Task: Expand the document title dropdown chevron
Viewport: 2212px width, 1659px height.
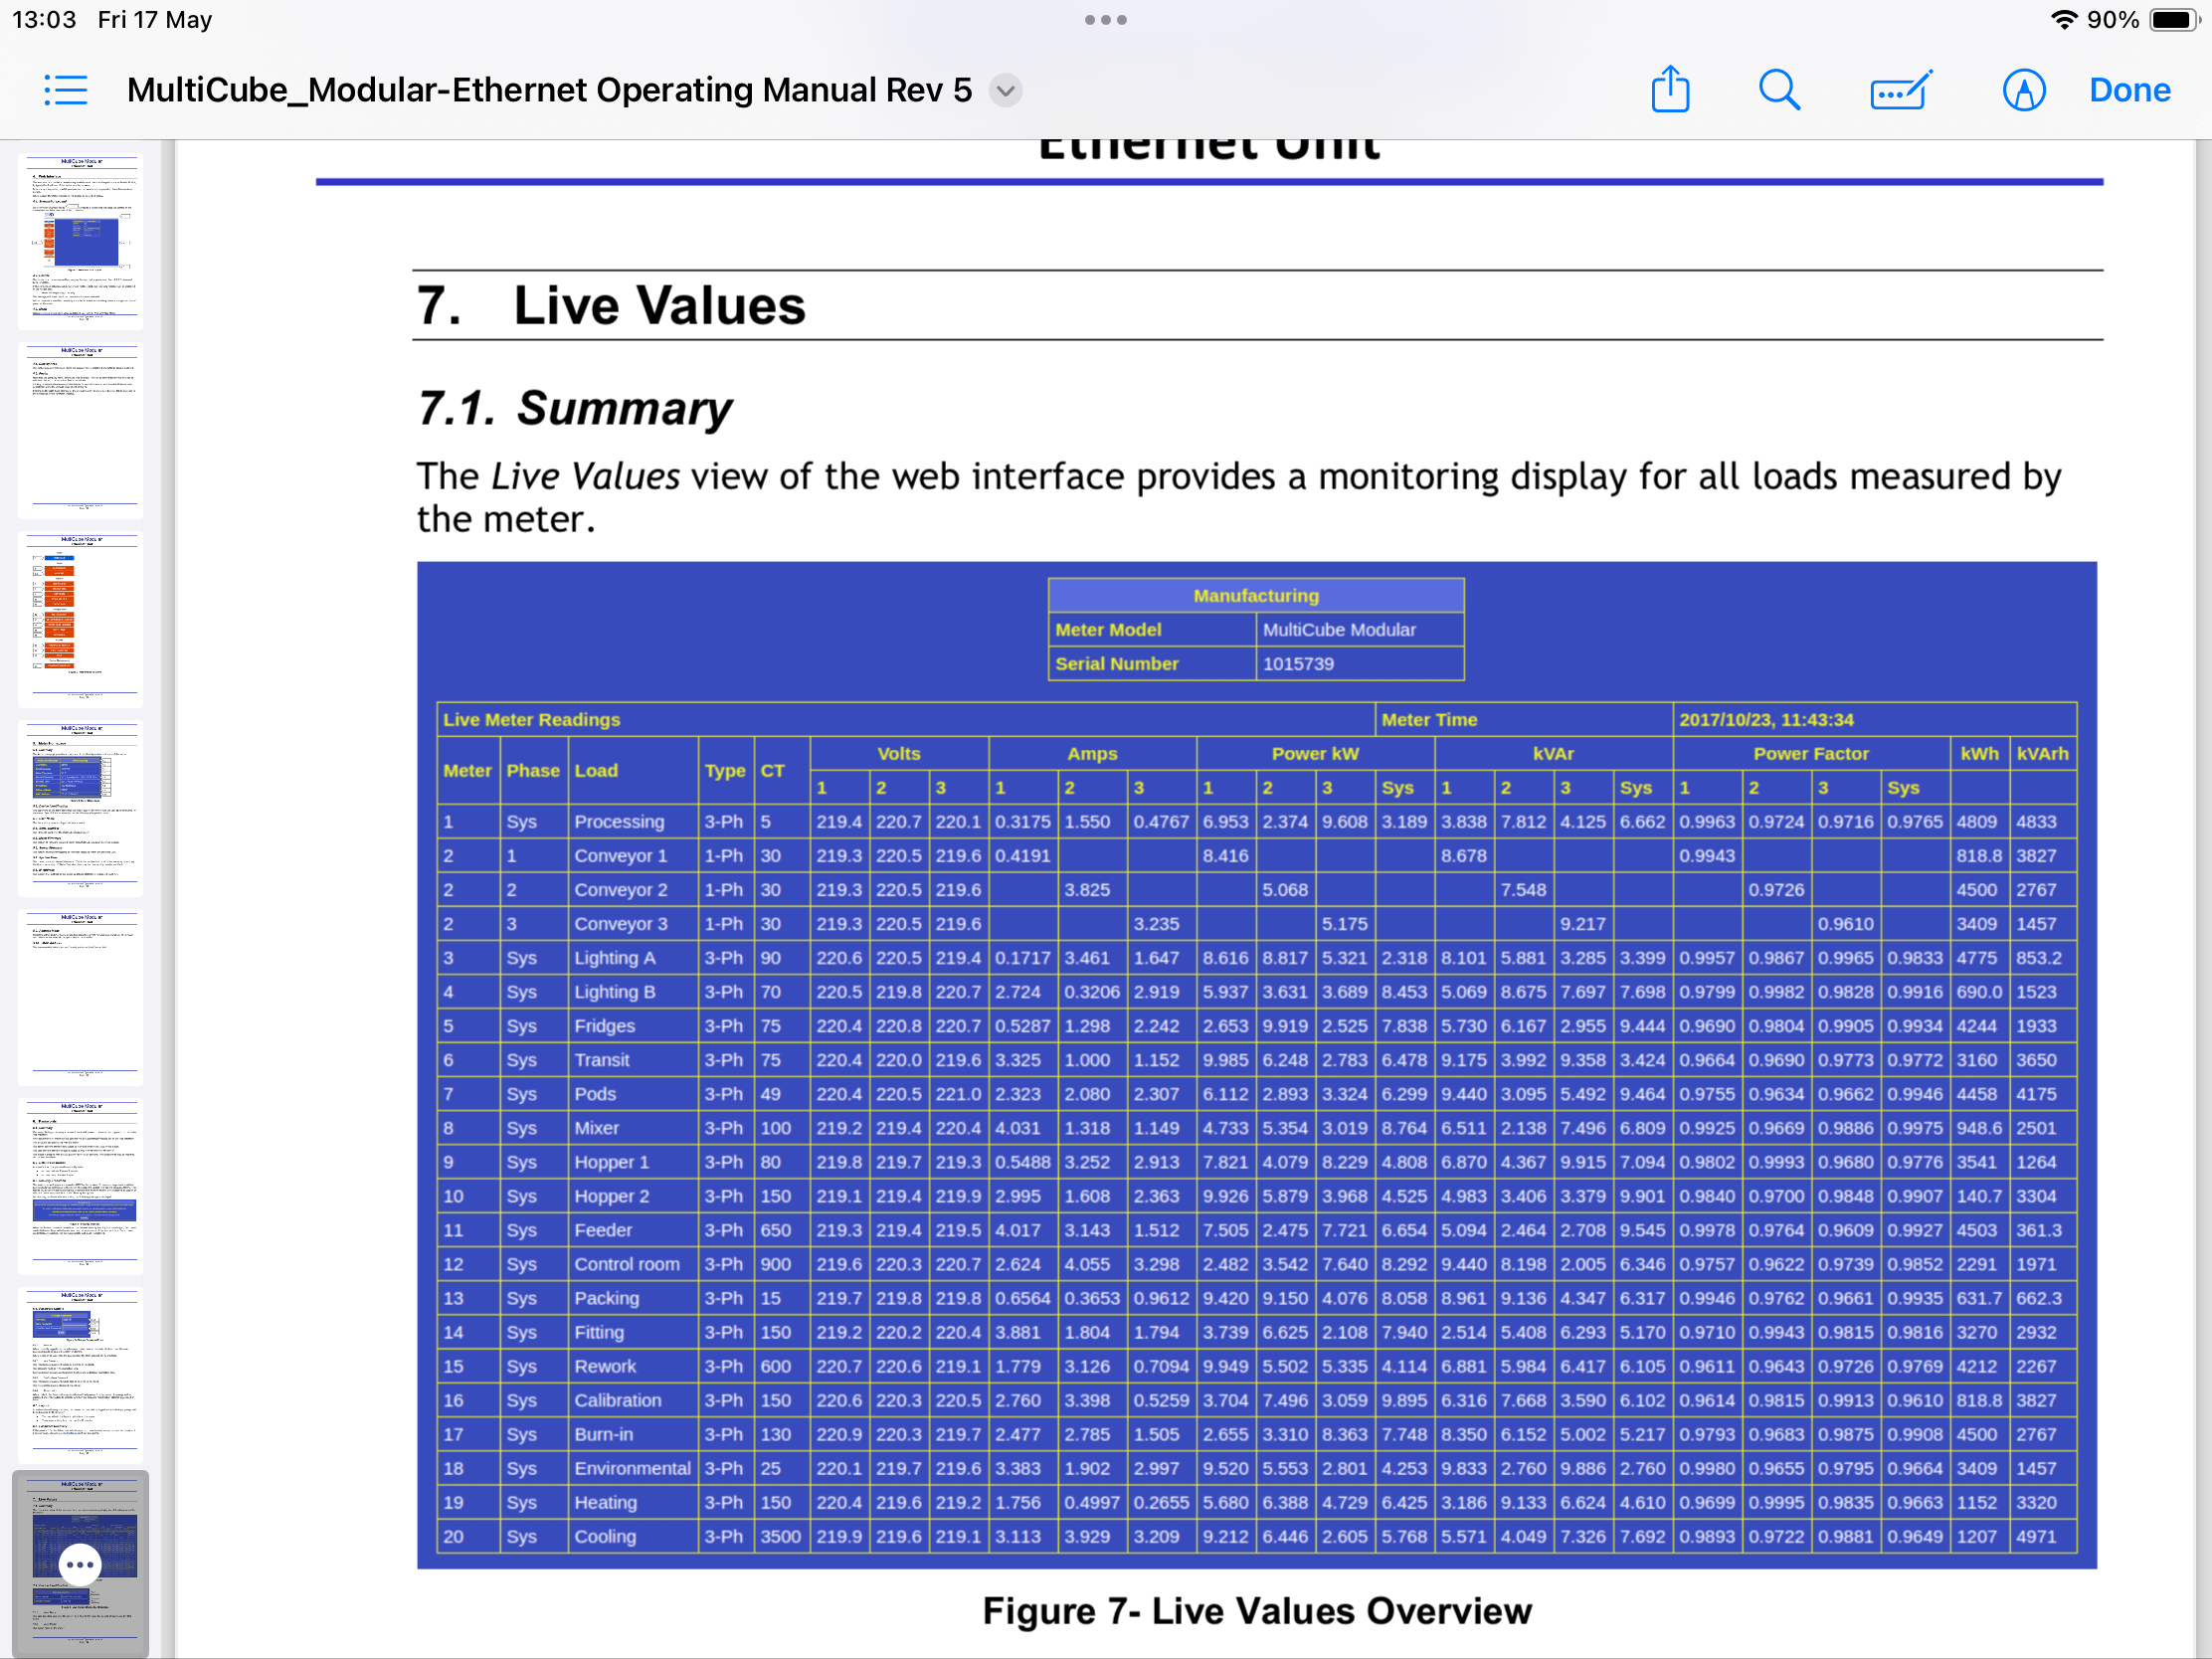Action: (1005, 91)
